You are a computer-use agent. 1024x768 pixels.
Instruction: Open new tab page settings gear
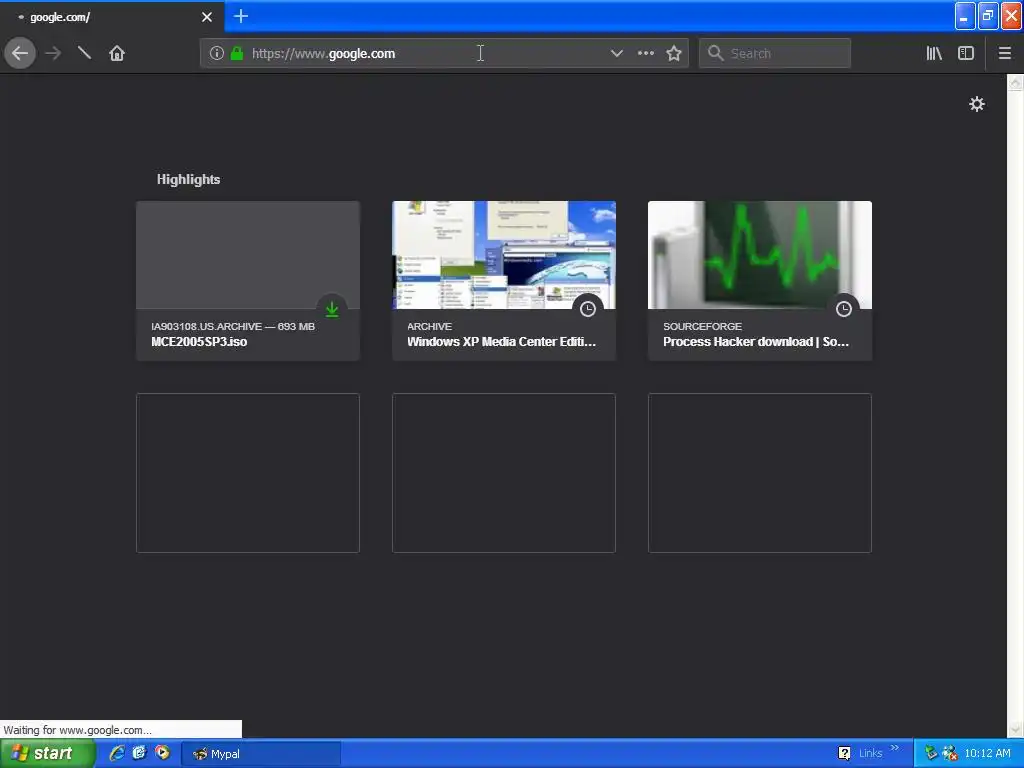pyautogui.click(x=976, y=104)
